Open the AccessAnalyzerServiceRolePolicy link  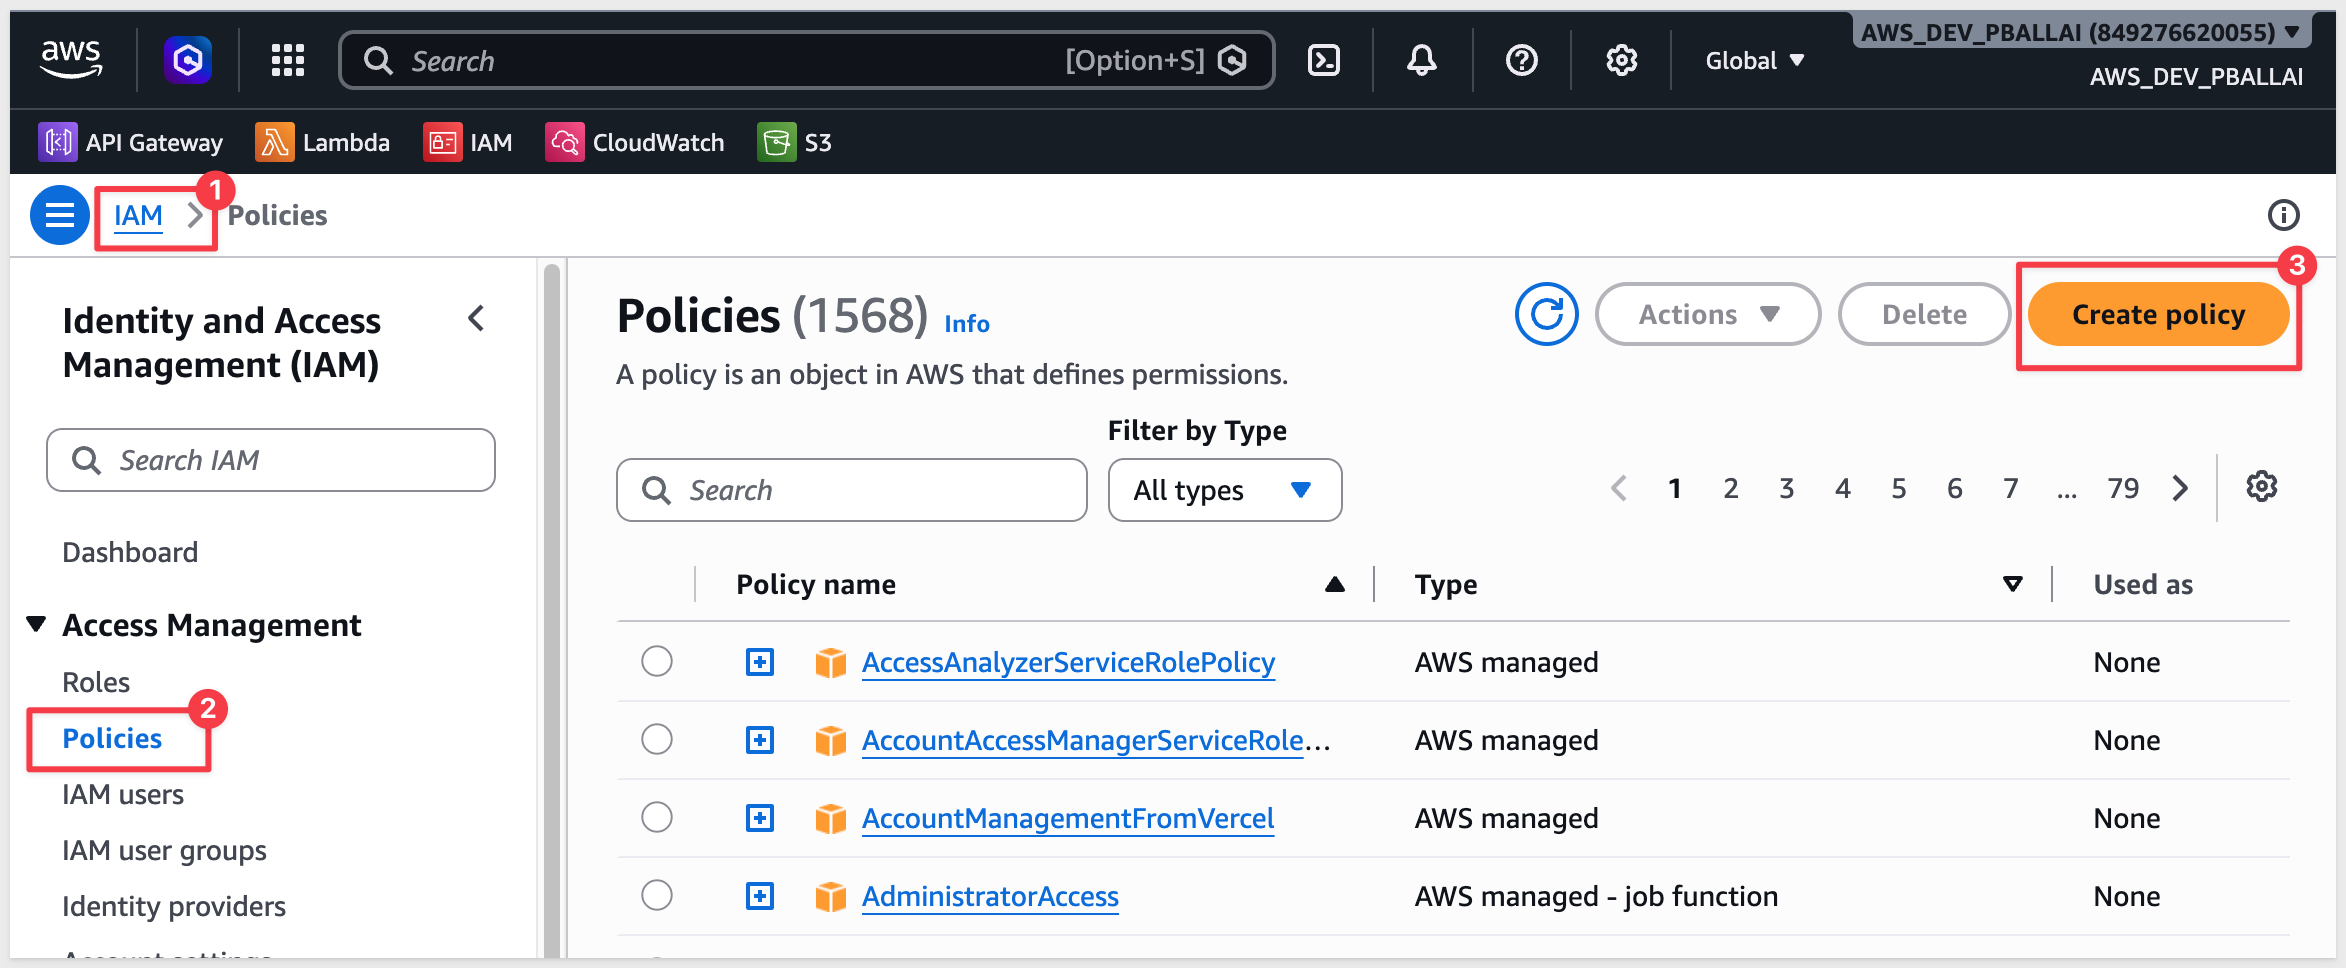click(x=1068, y=662)
